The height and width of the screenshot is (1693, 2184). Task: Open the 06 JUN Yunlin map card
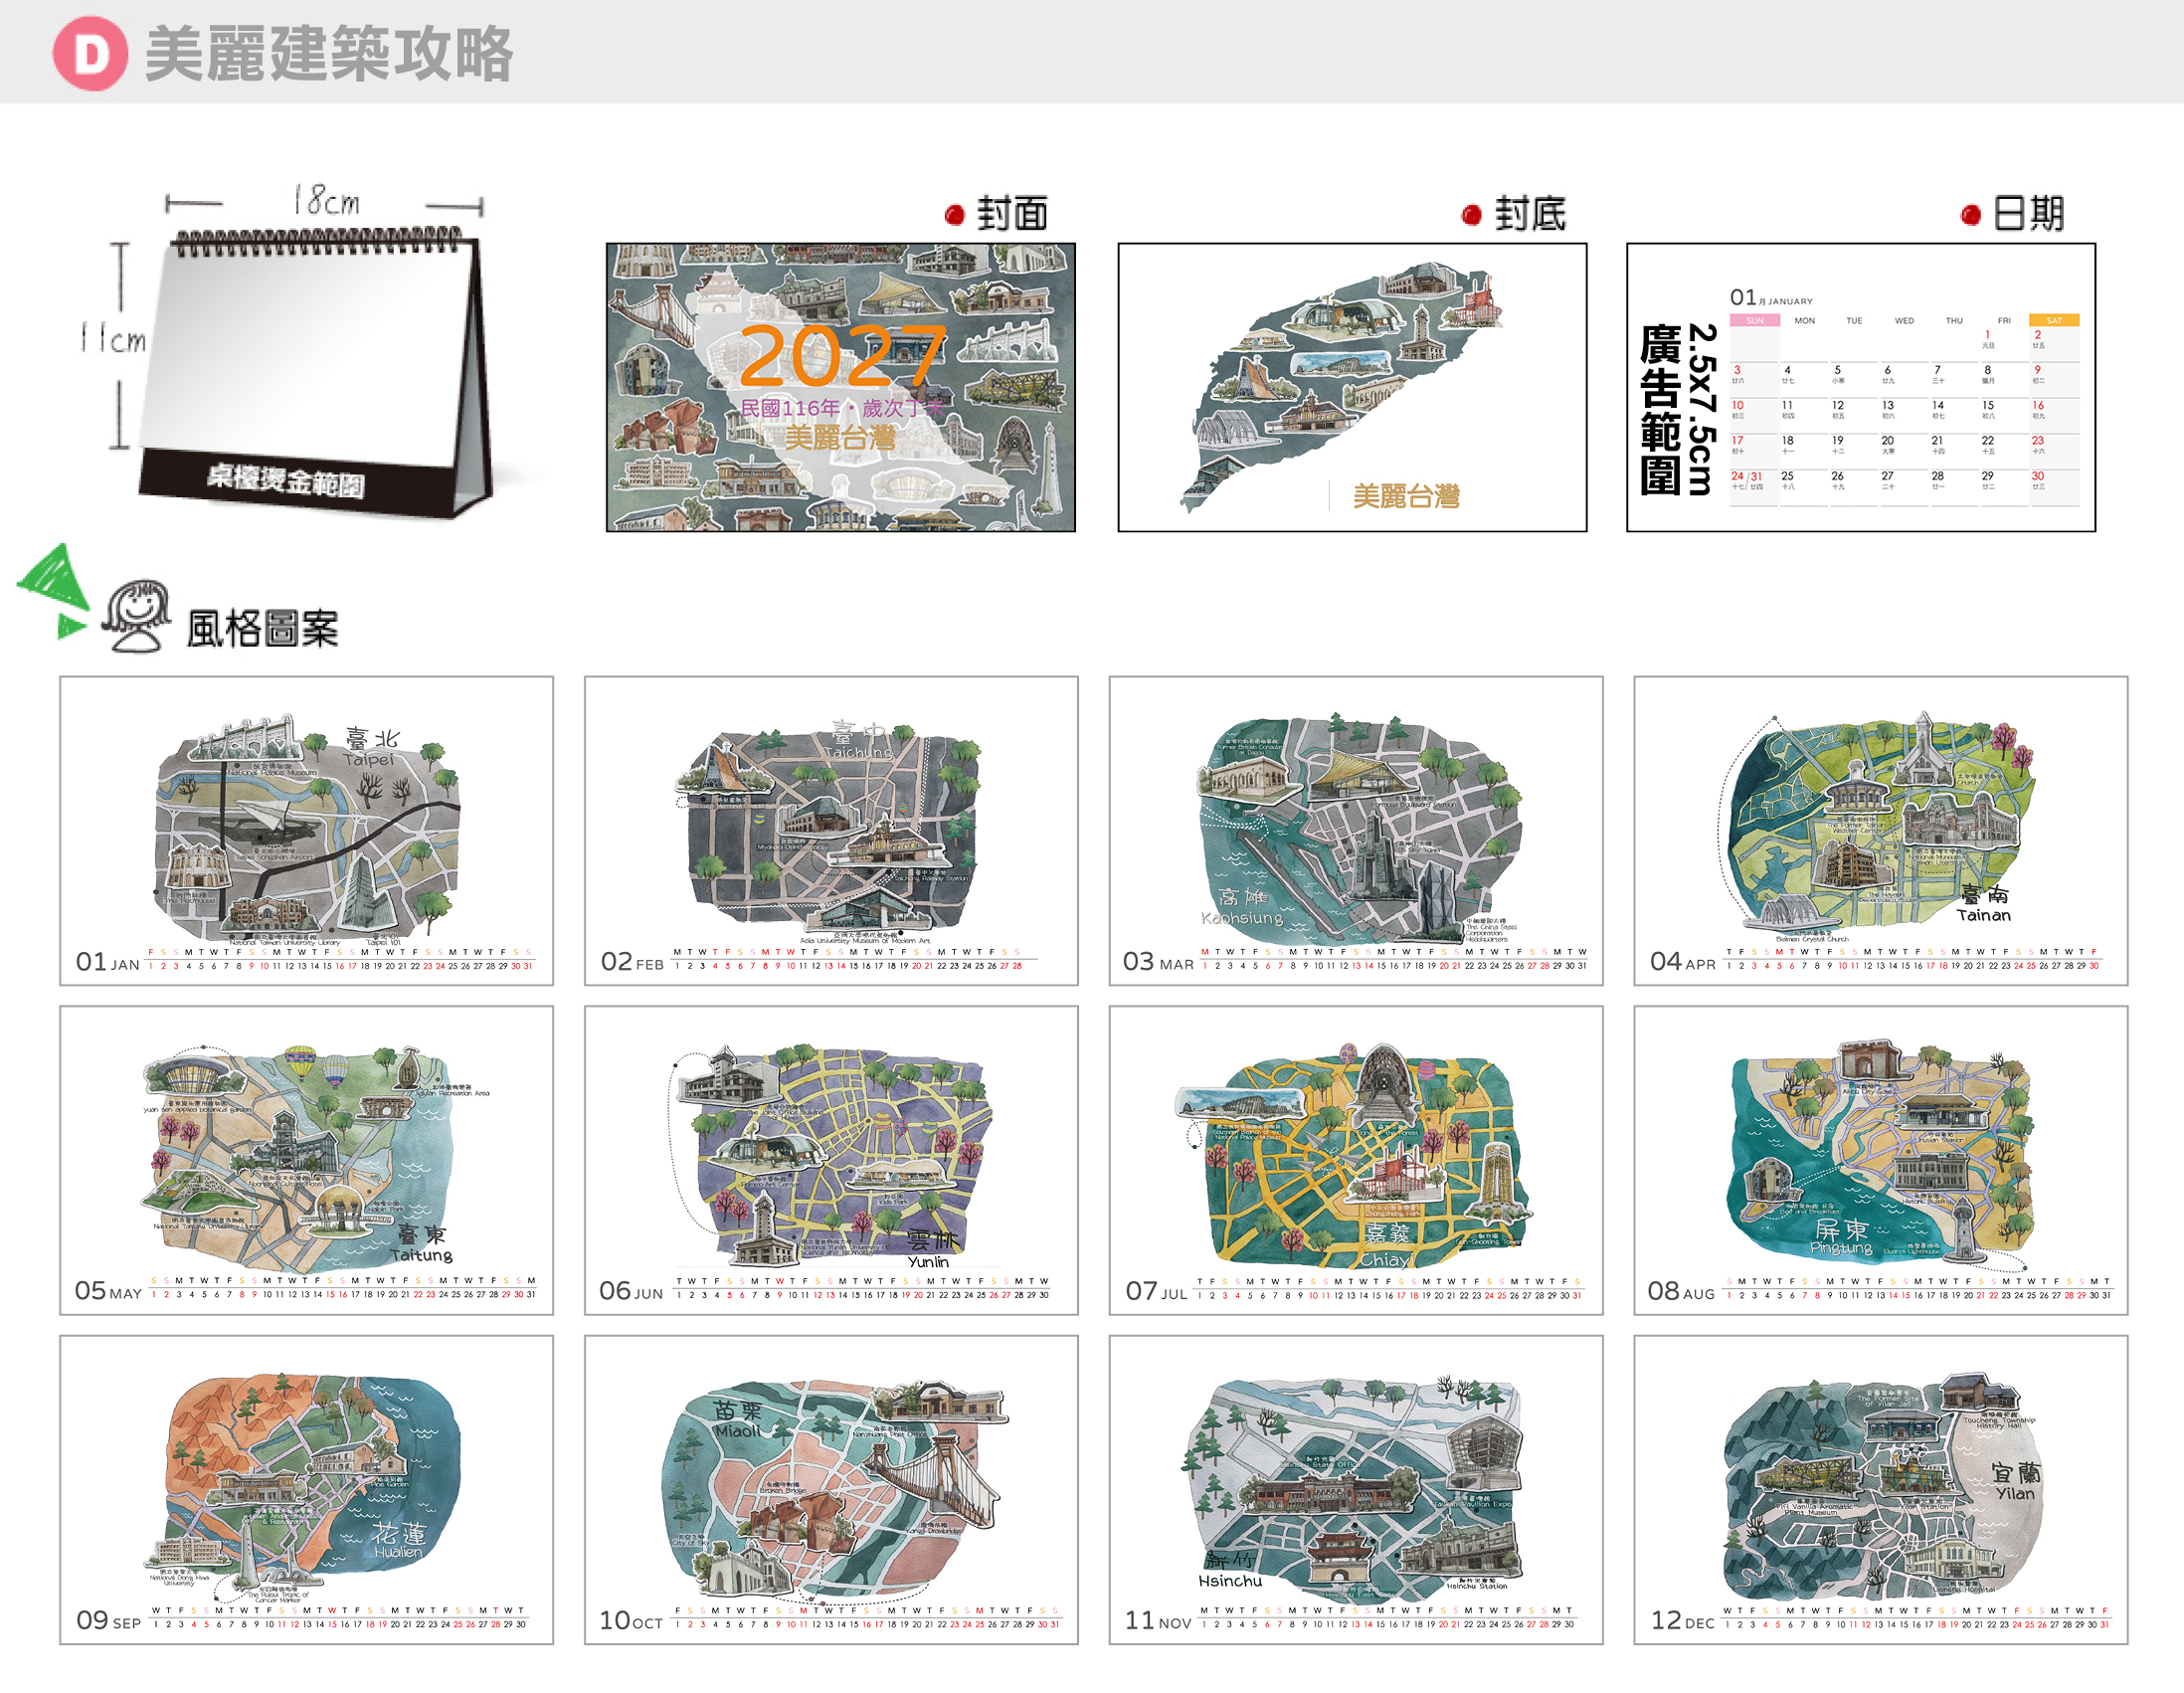coord(831,1161)
